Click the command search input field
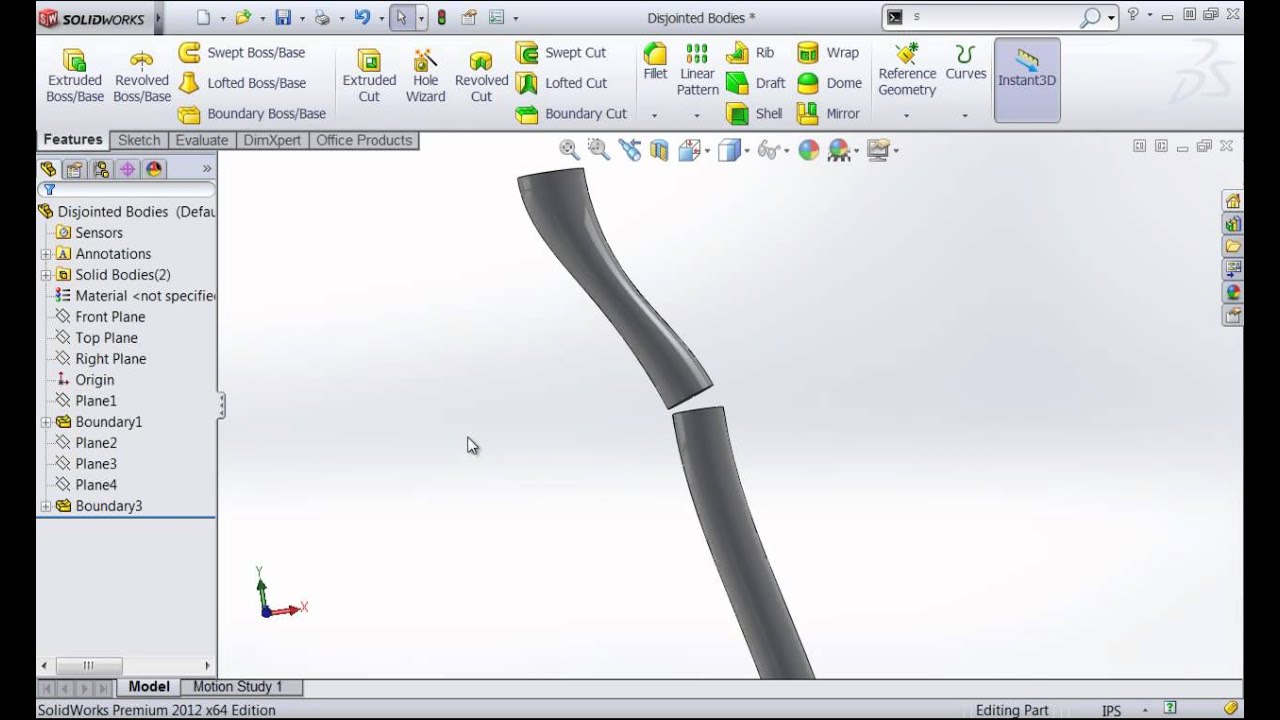 click(x=992, y=17)
